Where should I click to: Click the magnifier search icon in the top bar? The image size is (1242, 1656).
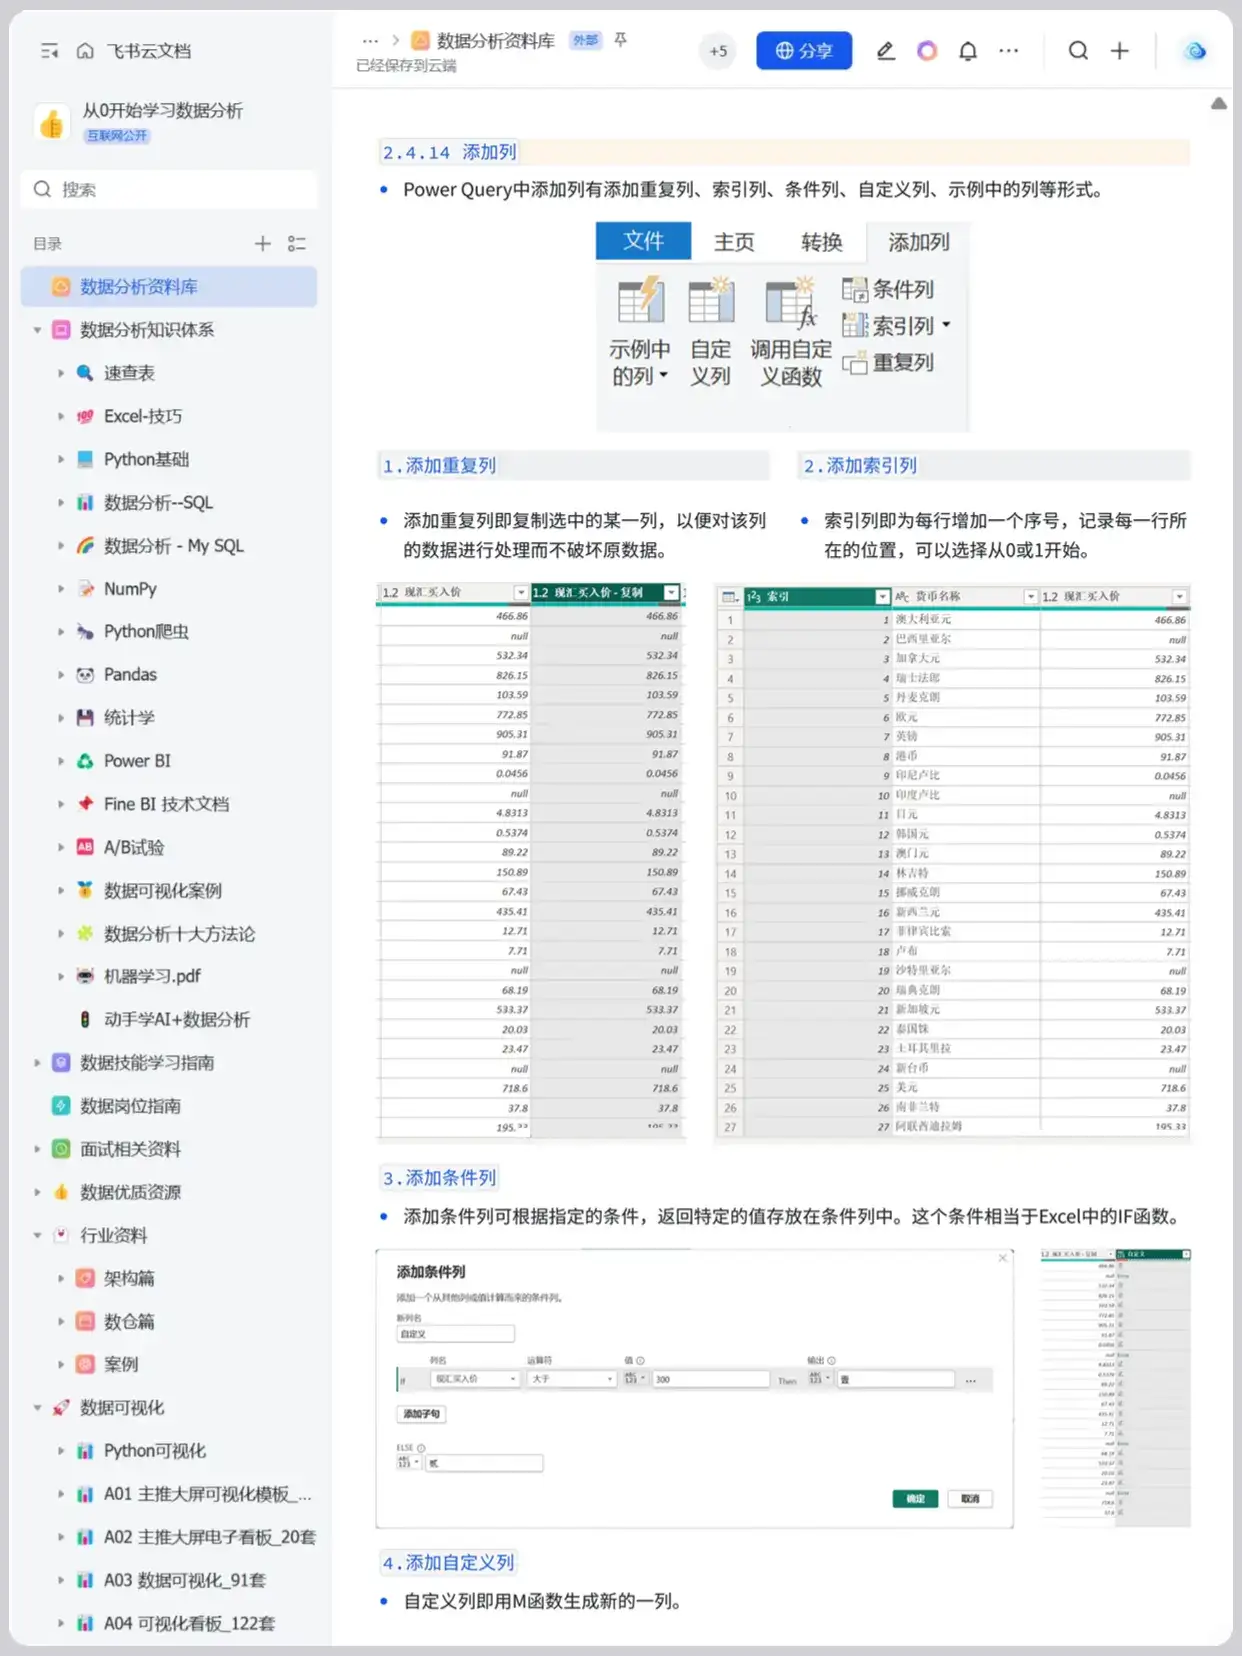click(1078, 51)
